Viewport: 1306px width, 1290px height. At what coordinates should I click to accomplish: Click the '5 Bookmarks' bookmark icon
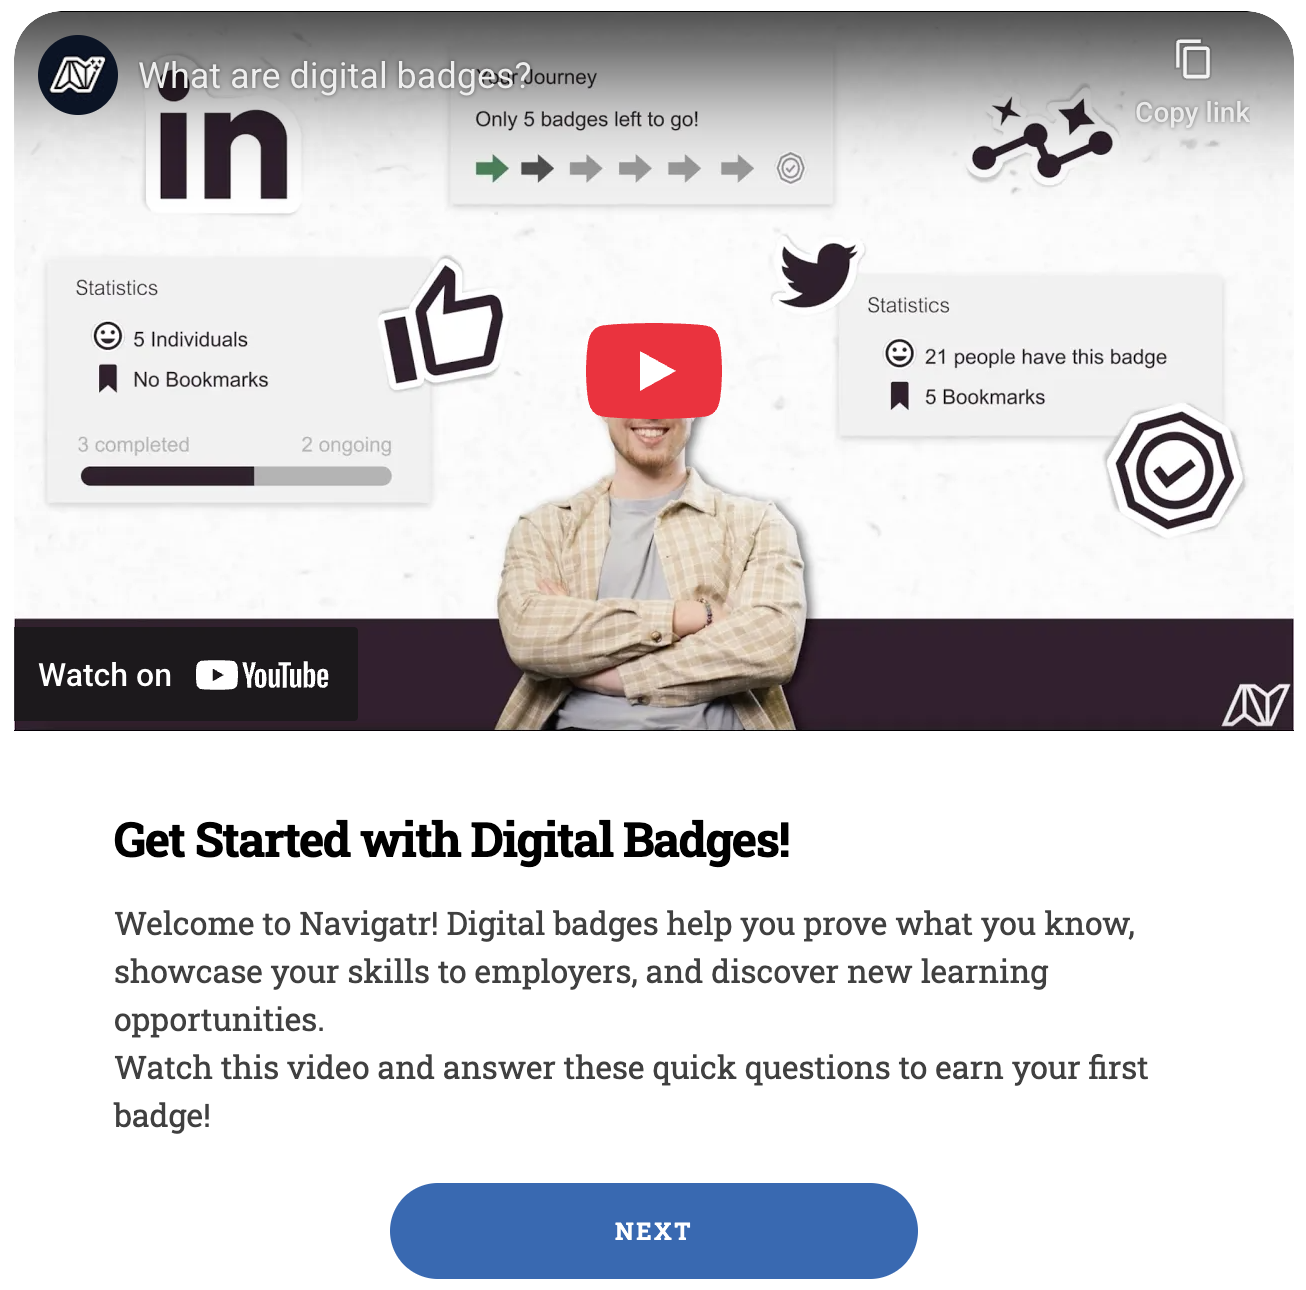tap(900, 397)
